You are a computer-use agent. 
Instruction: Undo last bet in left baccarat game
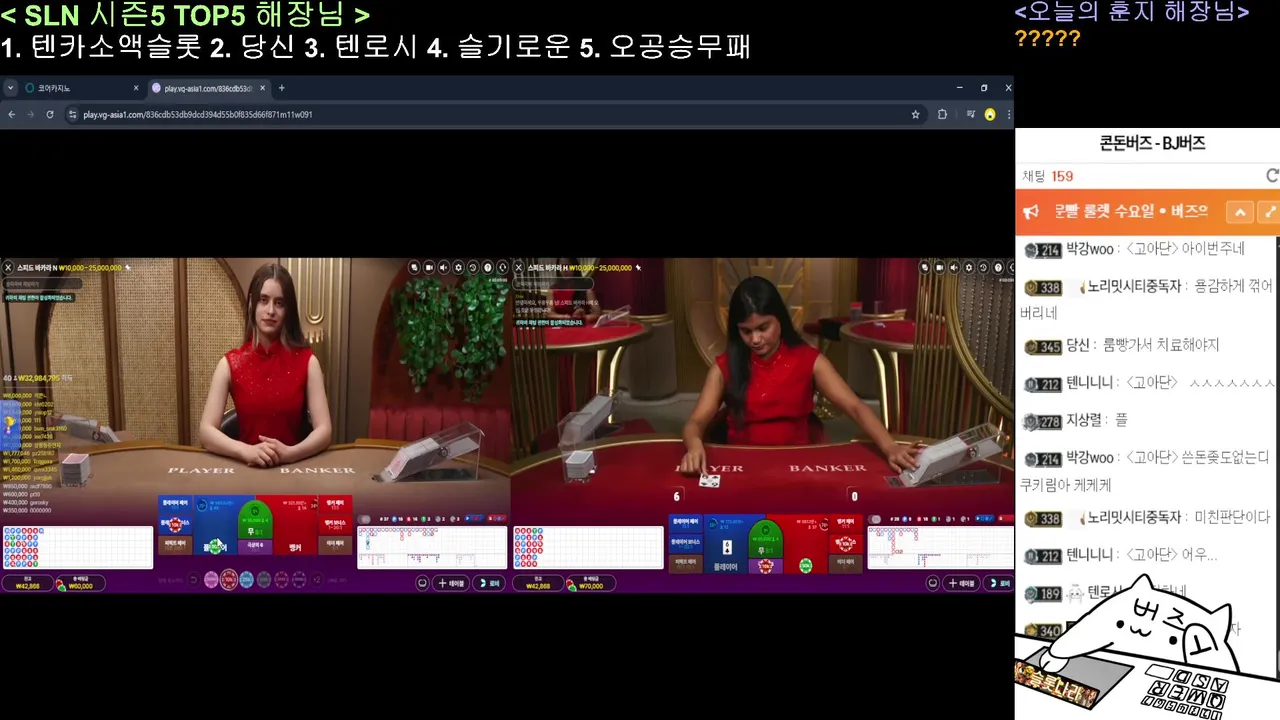coord(194,581)
